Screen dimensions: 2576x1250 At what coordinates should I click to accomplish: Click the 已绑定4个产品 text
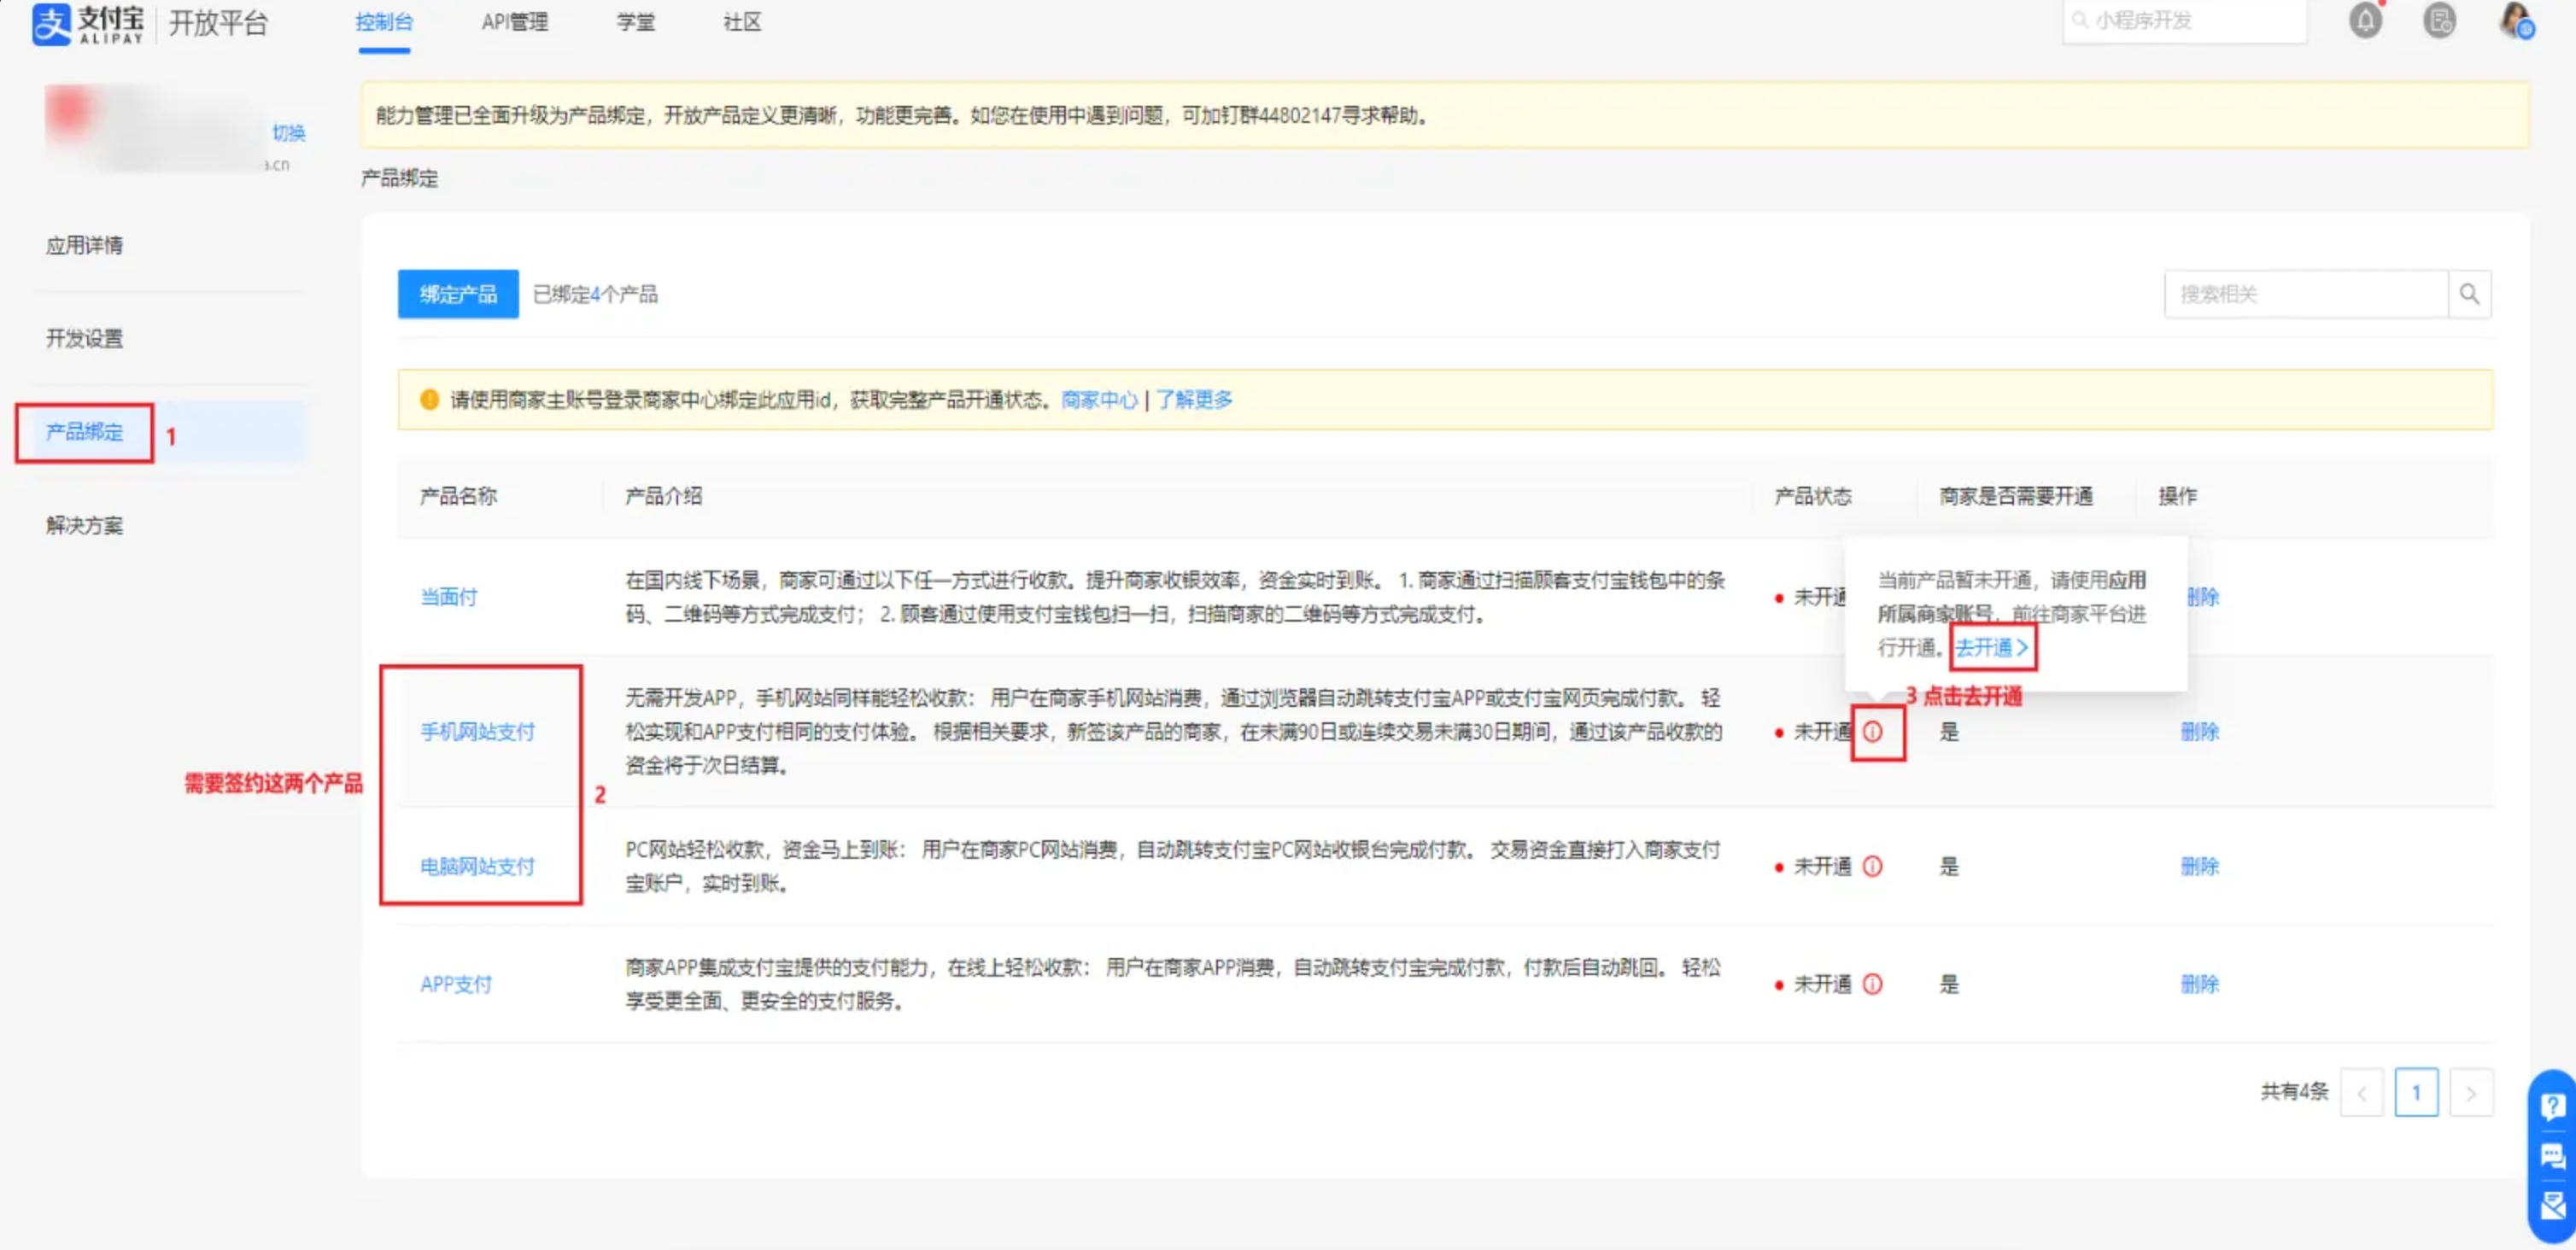595,294
